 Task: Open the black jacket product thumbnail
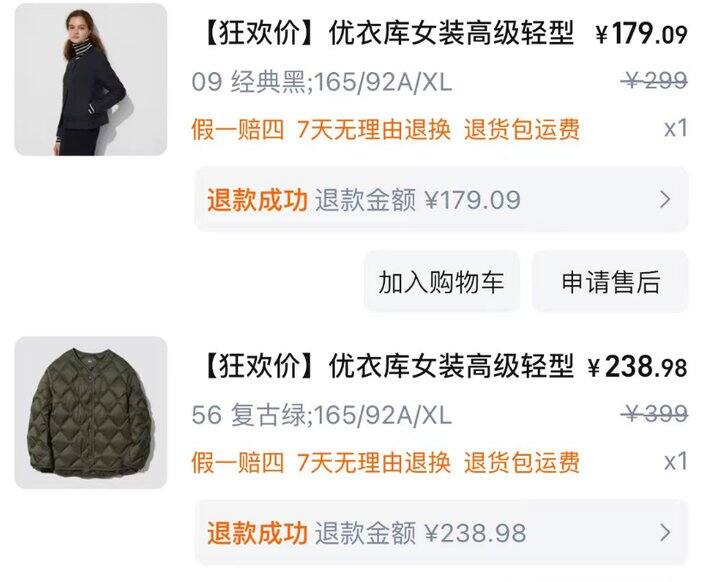coord(91,80)
